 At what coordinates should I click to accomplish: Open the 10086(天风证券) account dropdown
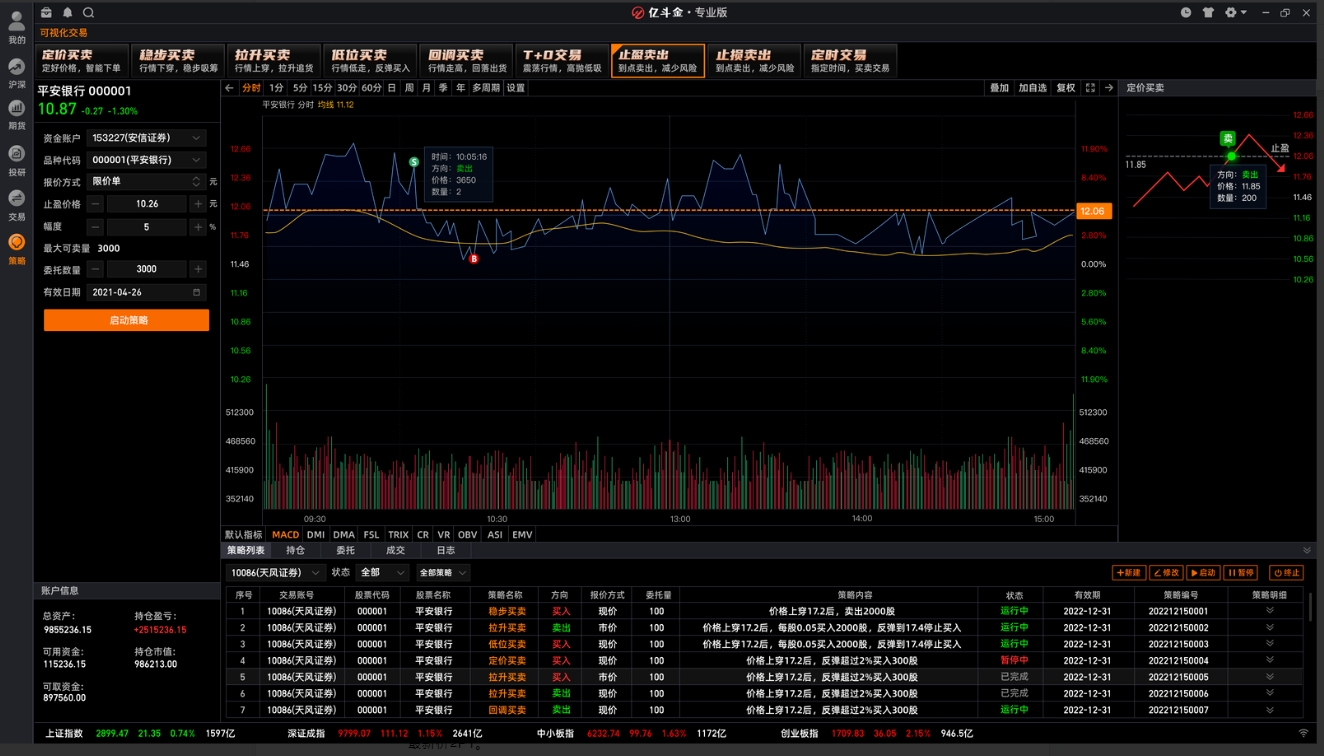(x=275, y=573)
